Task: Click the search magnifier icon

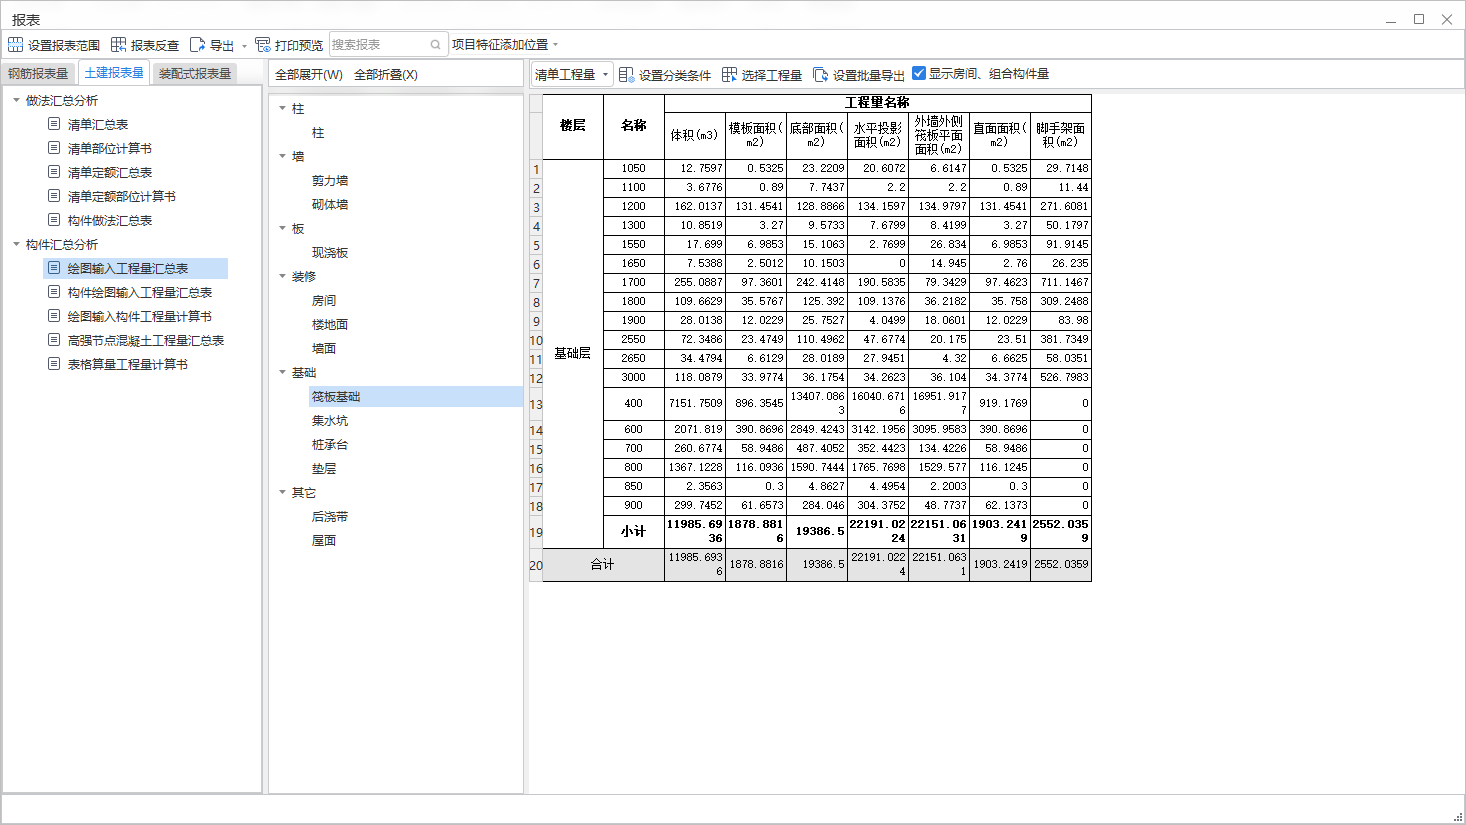Action: point(436,45)
